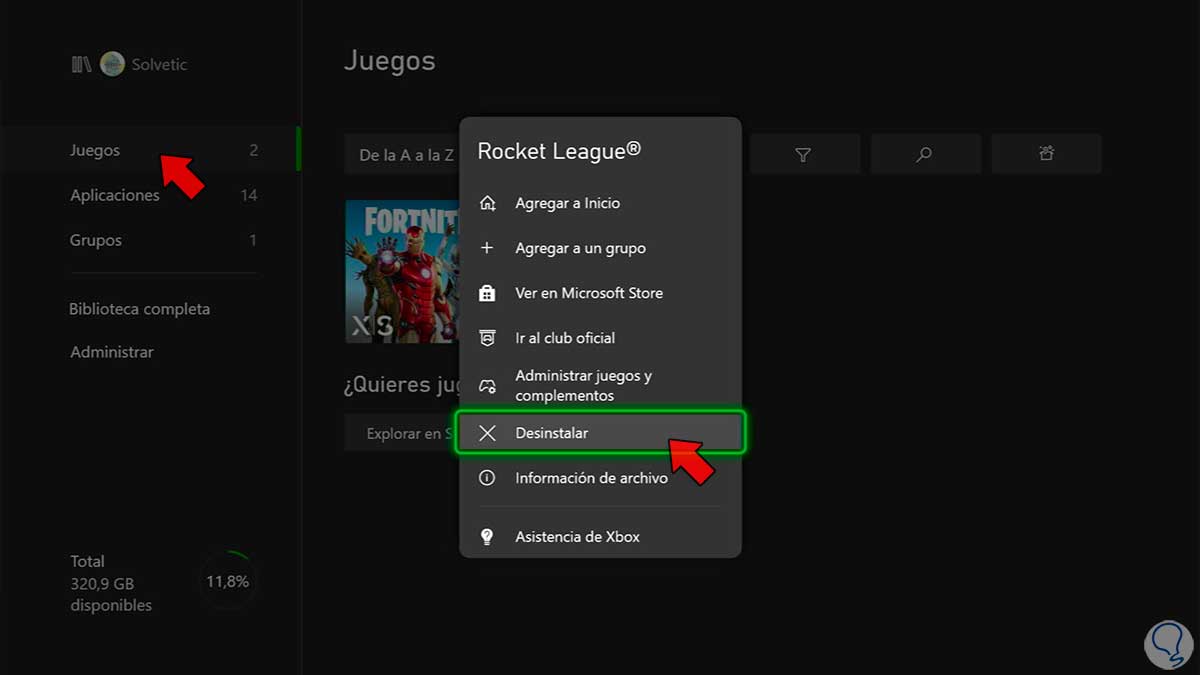Select the Fortnite game tile
The height and width of the screenshot is (675, 1200).
pyautogui.click(x=403, y=271)
